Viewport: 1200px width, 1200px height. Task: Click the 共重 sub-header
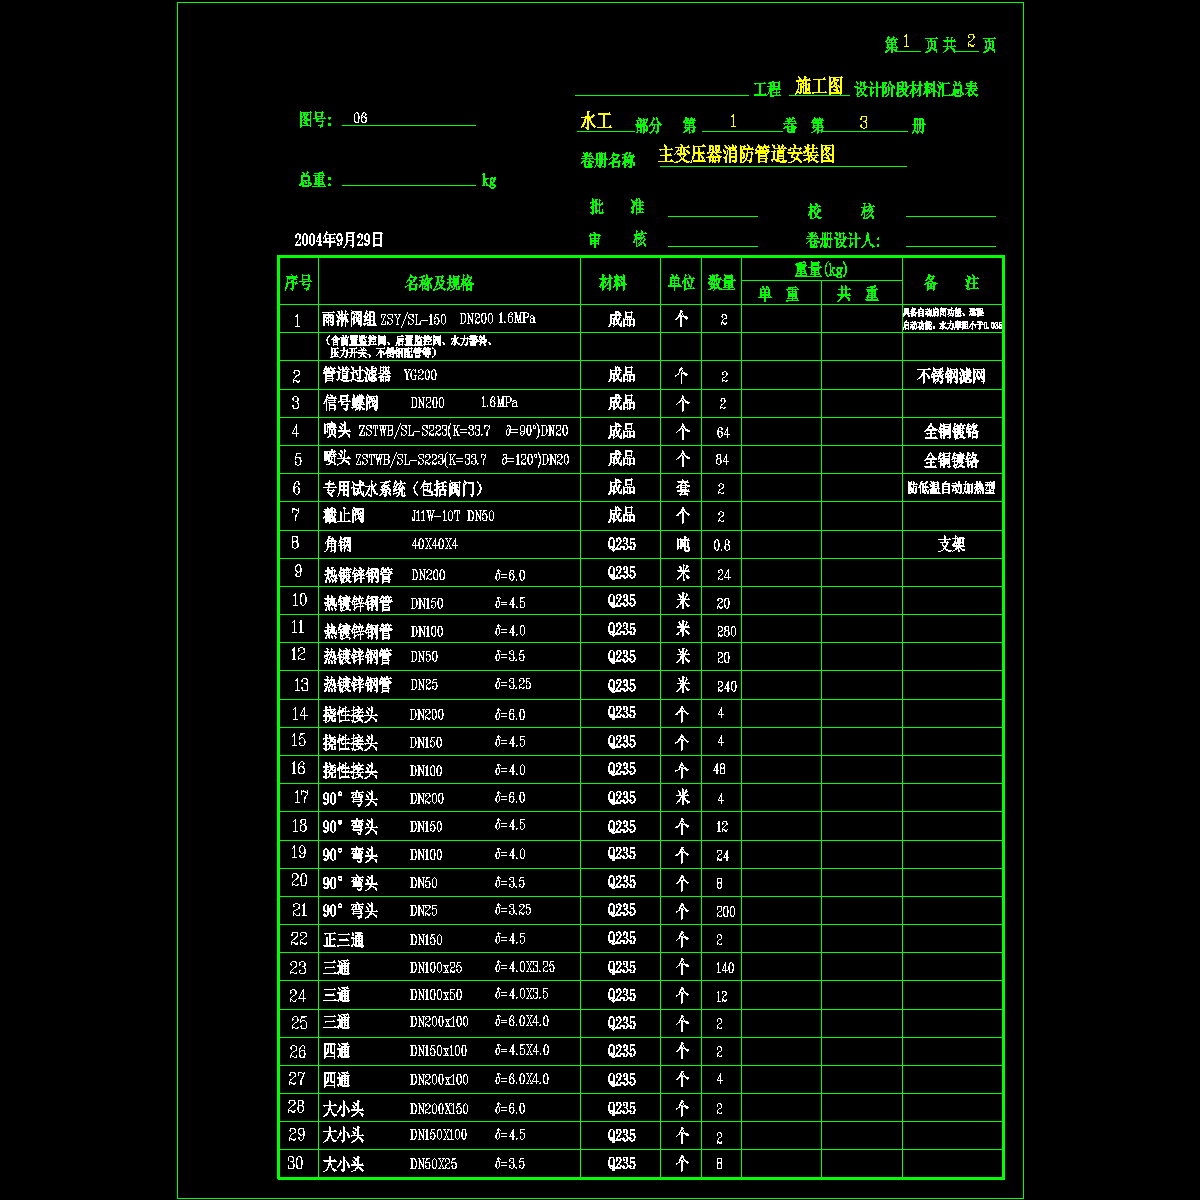[858, 294]
